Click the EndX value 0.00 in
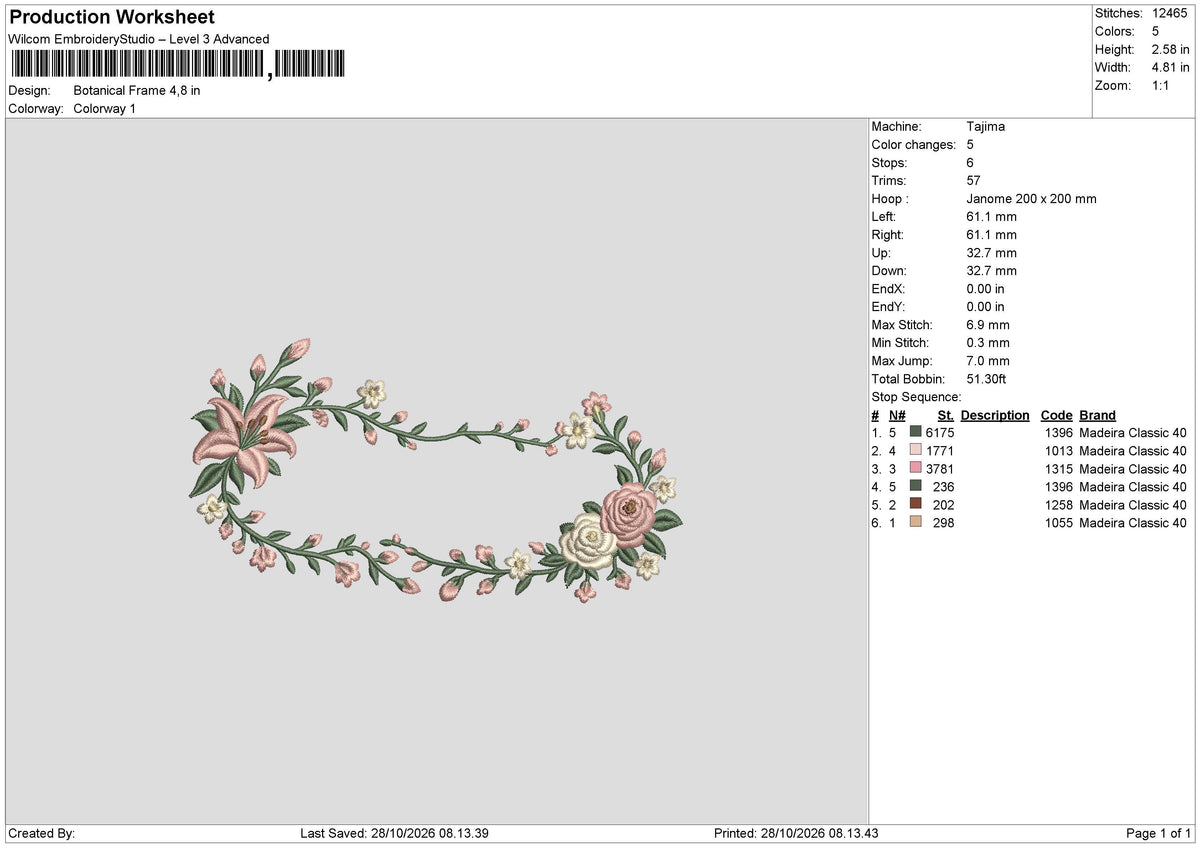This screenshot has width=1200, height=848. pos(986,289)
